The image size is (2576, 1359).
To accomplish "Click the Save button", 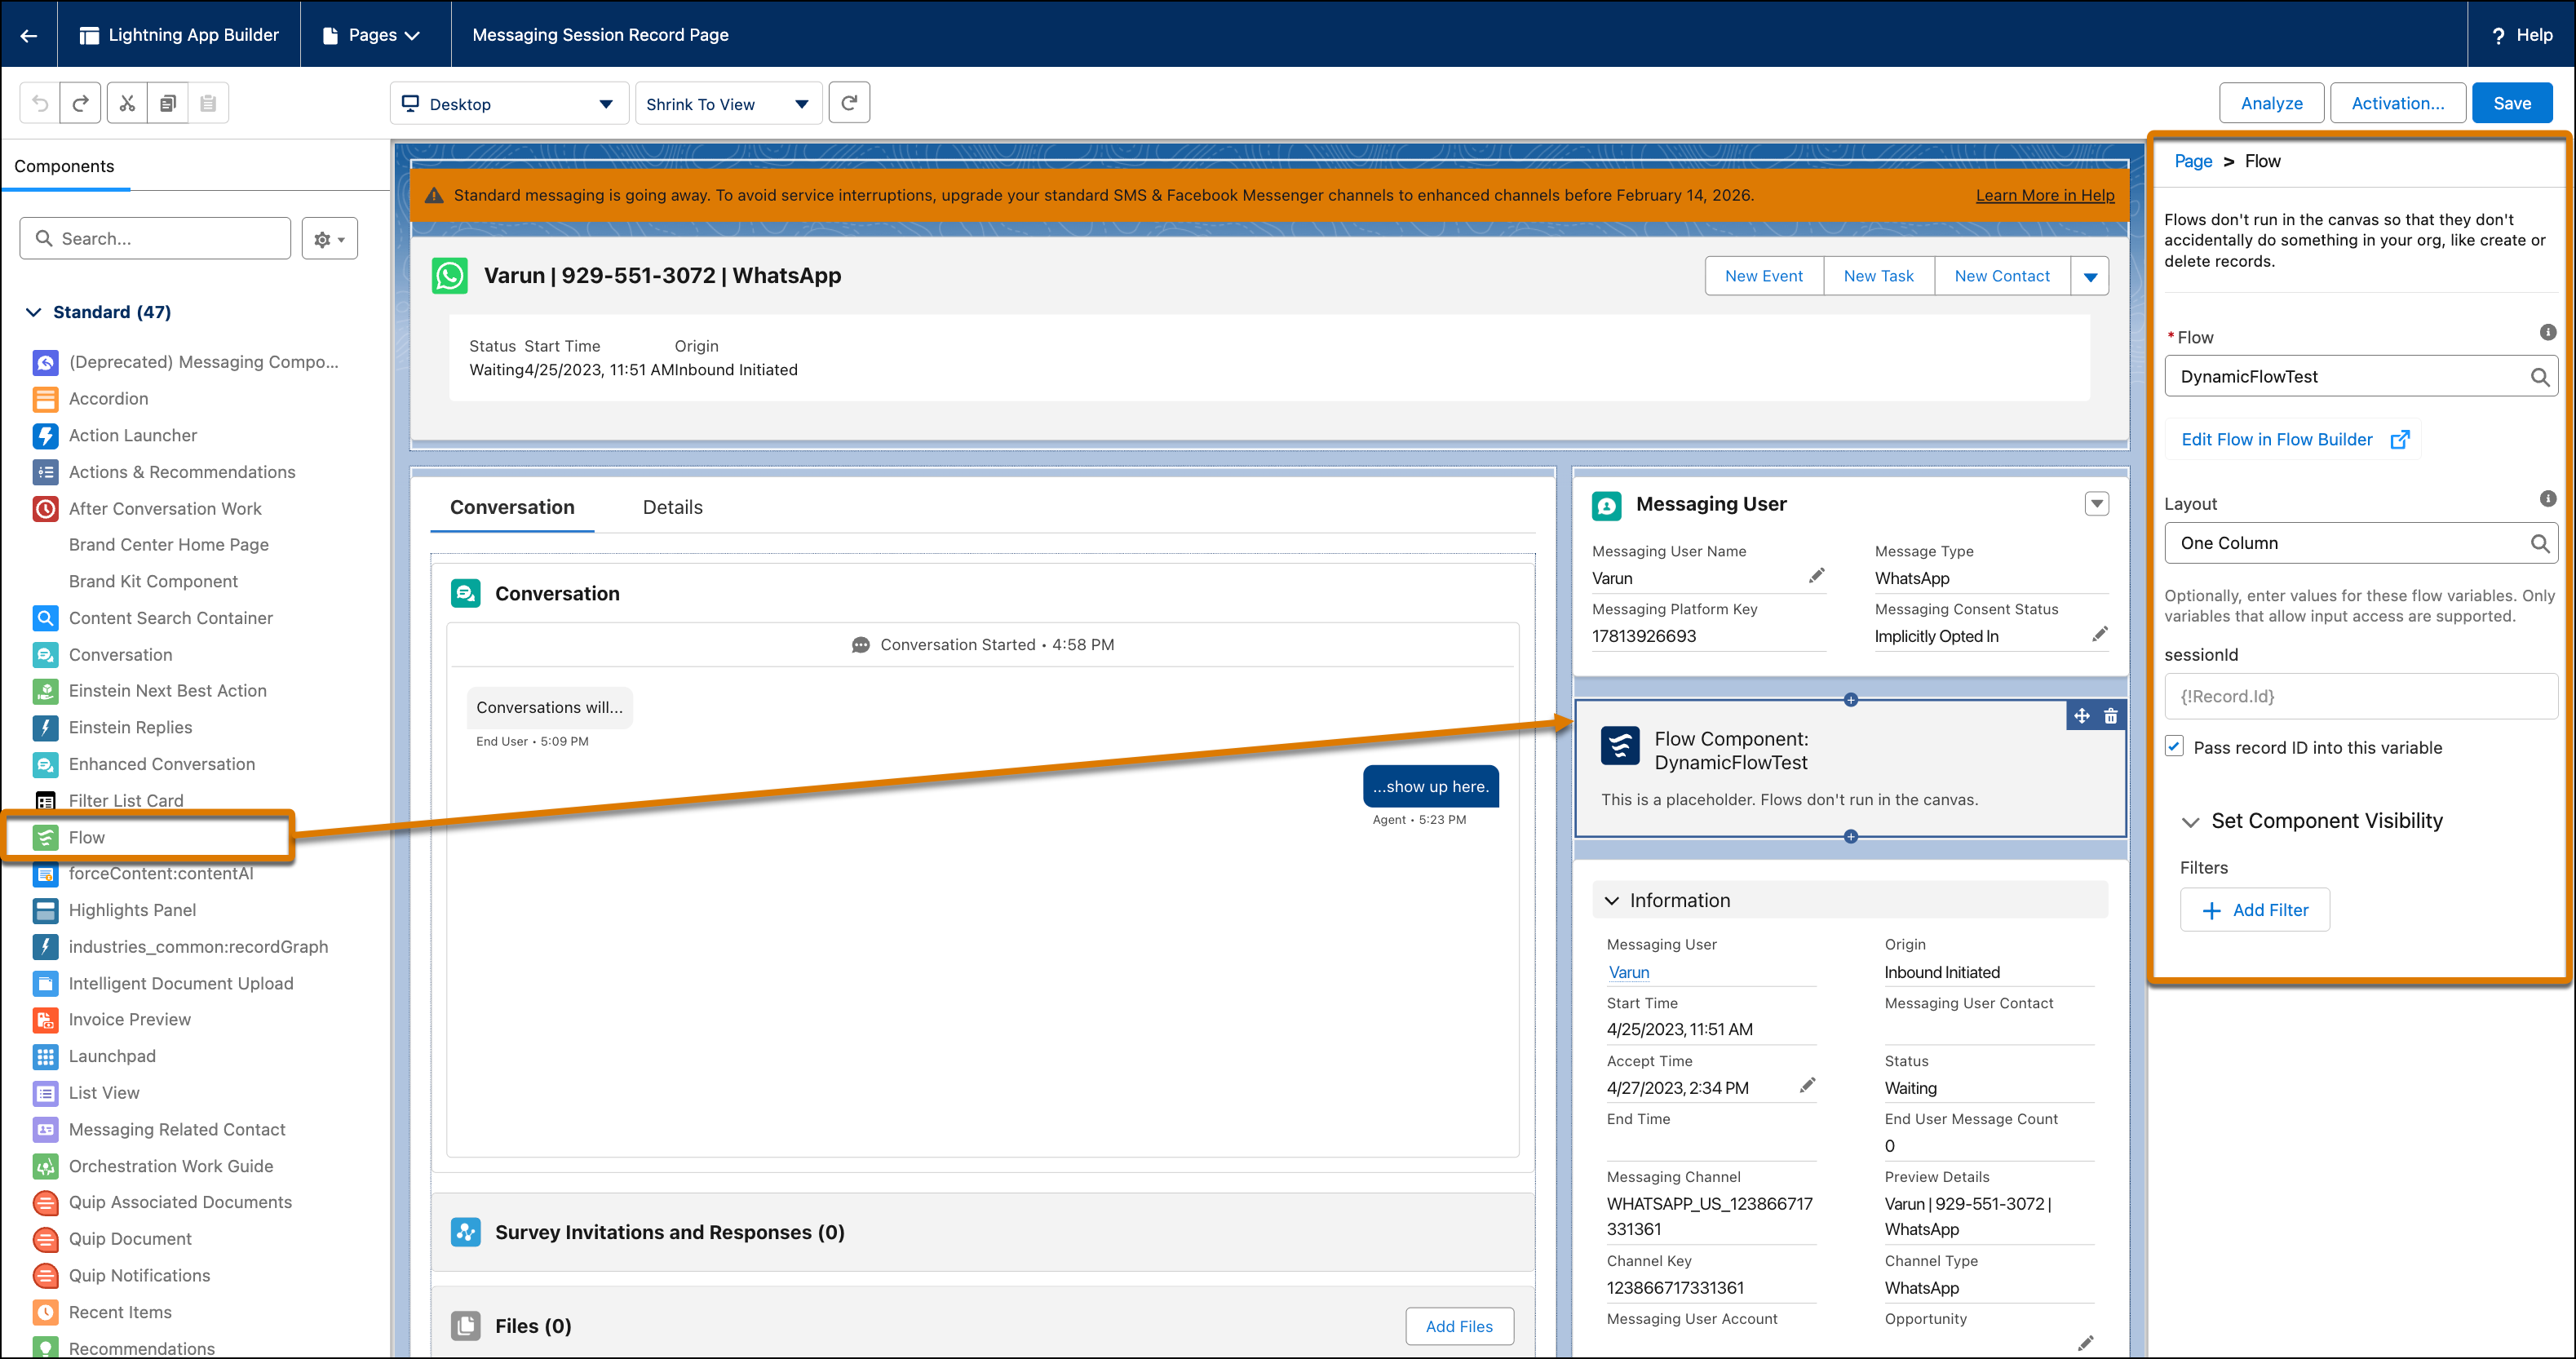I will [2512, 103].
